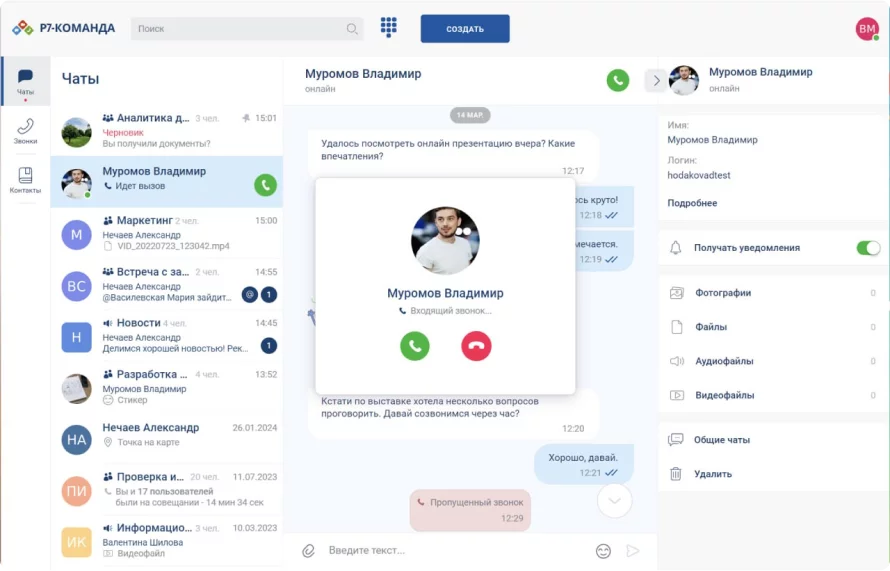This screenshot has width=890, height=571.
Task: Open the emoji picker in message box
Action: click(x=603, y=551)
